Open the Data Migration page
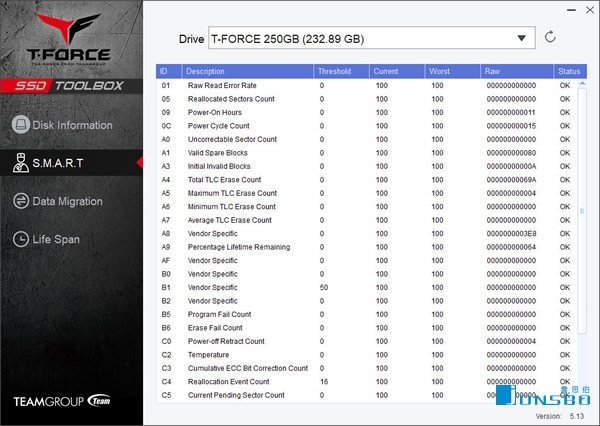 pyautogui.click(x=72, y=201)
